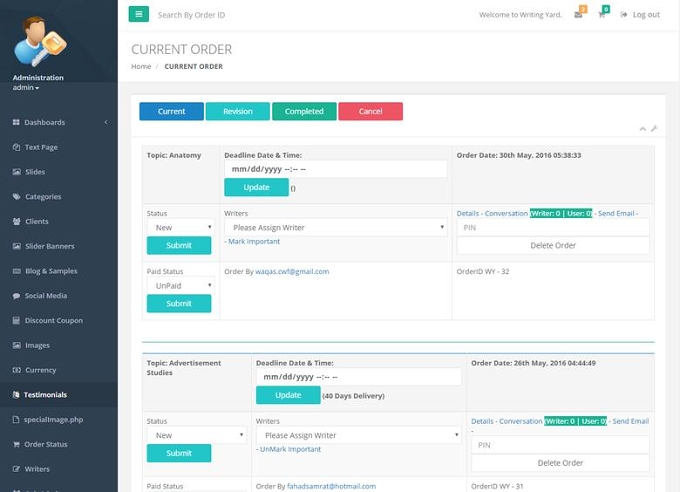Open the mail notifications envelope icon

coord(578,15)
